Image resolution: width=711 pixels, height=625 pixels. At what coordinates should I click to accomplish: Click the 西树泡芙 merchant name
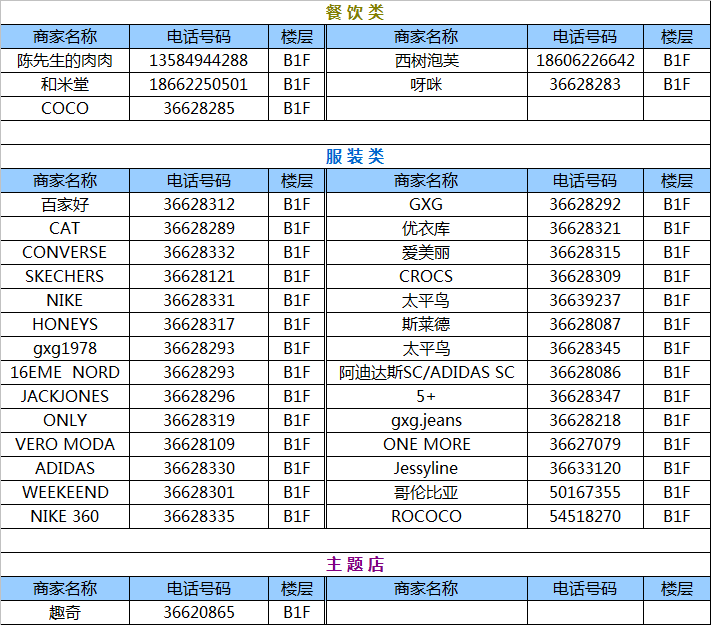tap(427, 60)
